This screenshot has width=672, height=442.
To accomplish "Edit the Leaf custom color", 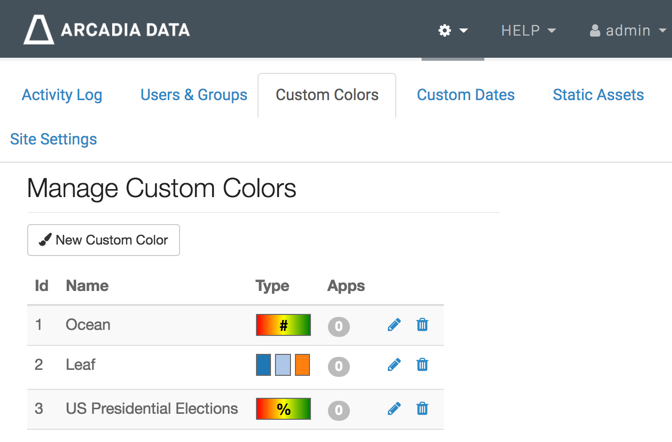I will (394, 365).
